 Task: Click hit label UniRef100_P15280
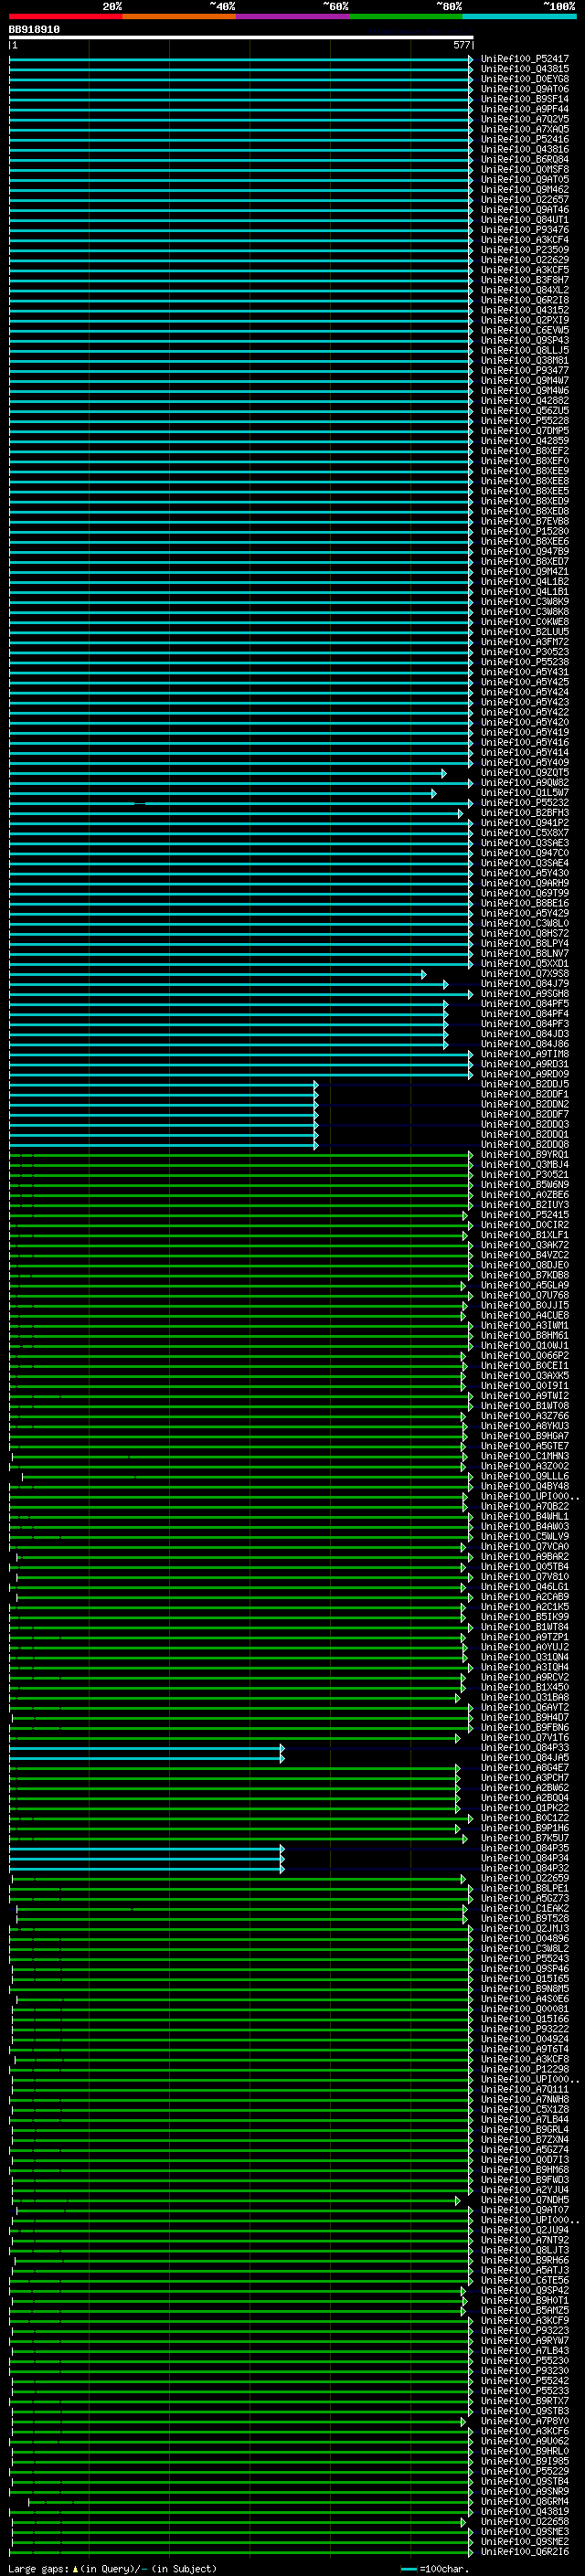pos(524,531)
